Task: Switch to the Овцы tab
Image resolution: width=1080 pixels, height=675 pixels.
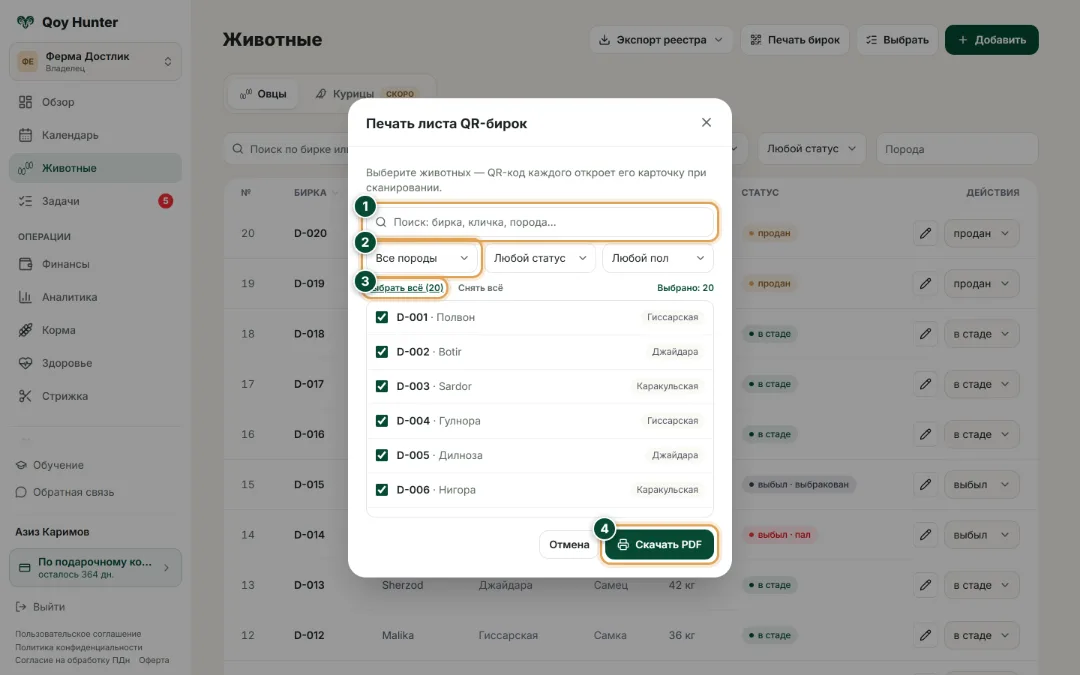Action: point(263,94)
